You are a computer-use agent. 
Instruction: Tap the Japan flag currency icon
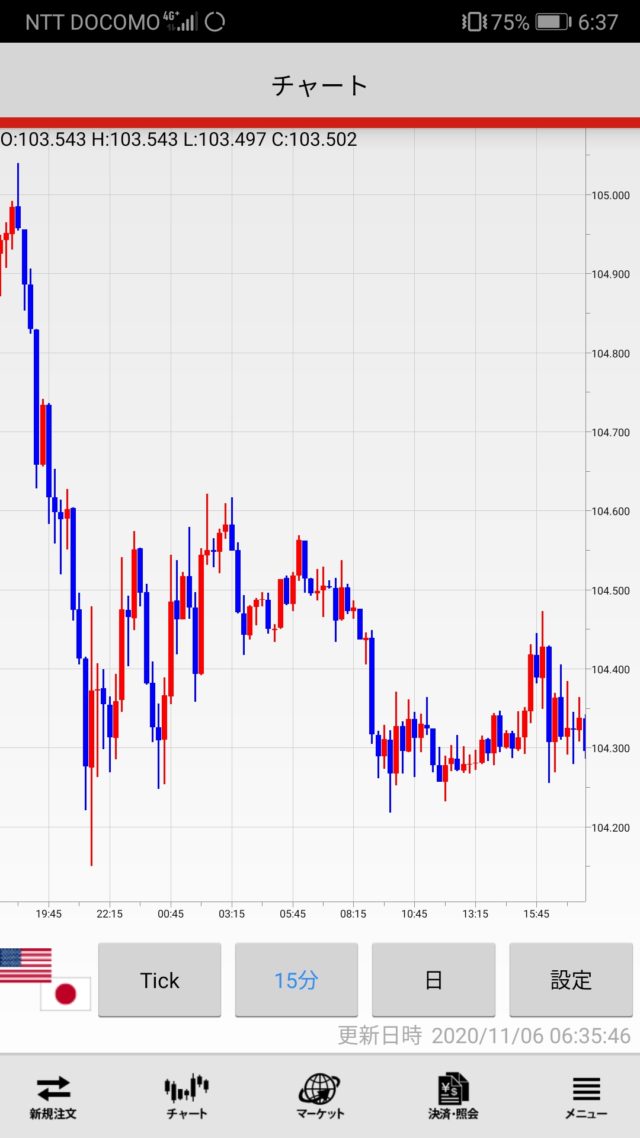(x=65, y=993)
